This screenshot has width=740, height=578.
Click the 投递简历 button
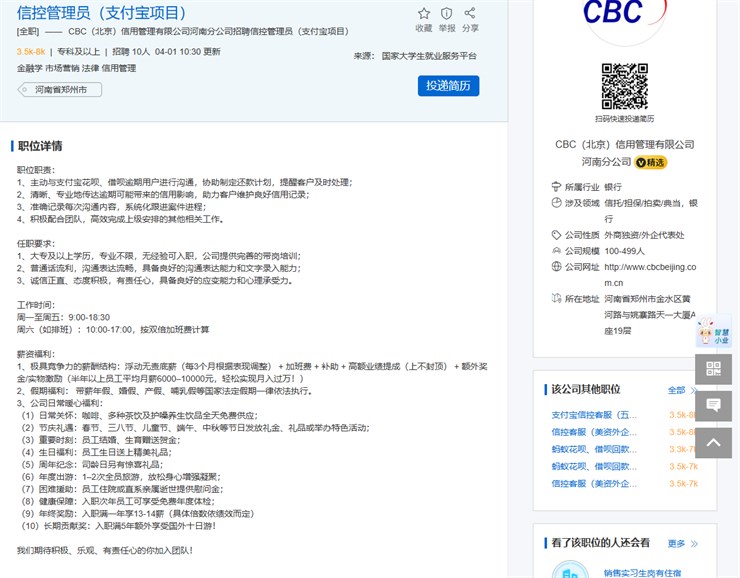[x=448, y=86]
